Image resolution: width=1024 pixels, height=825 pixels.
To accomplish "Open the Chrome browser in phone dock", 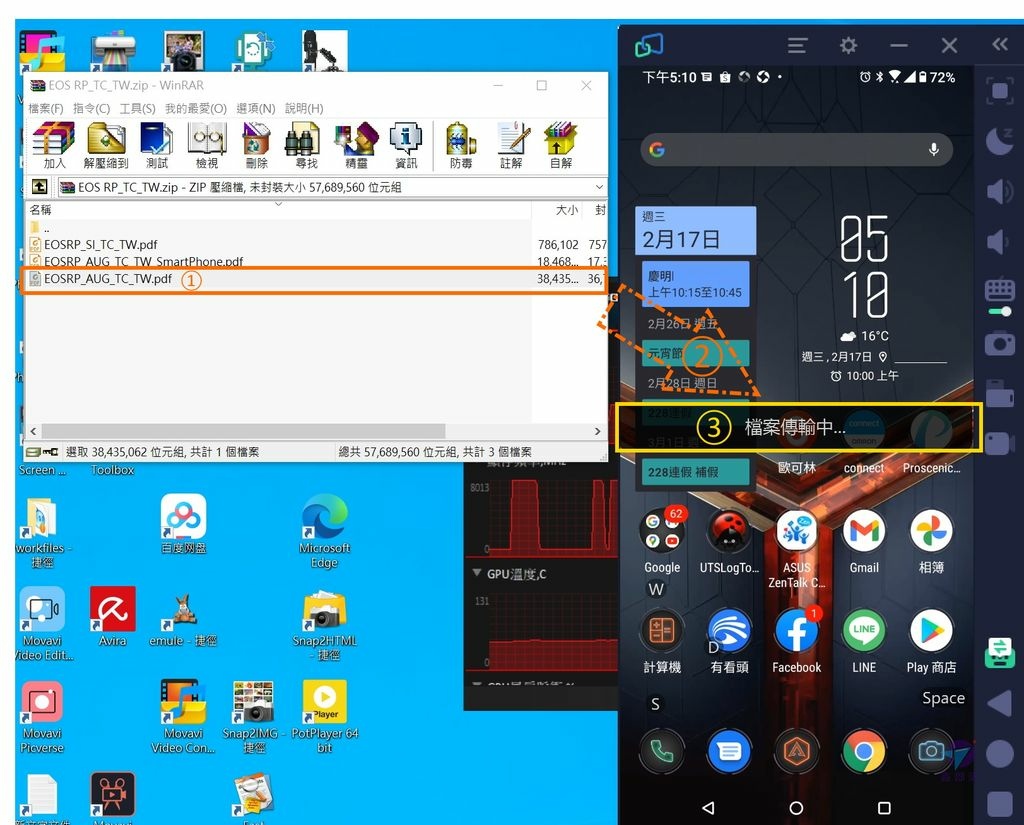I will point(864,752).
